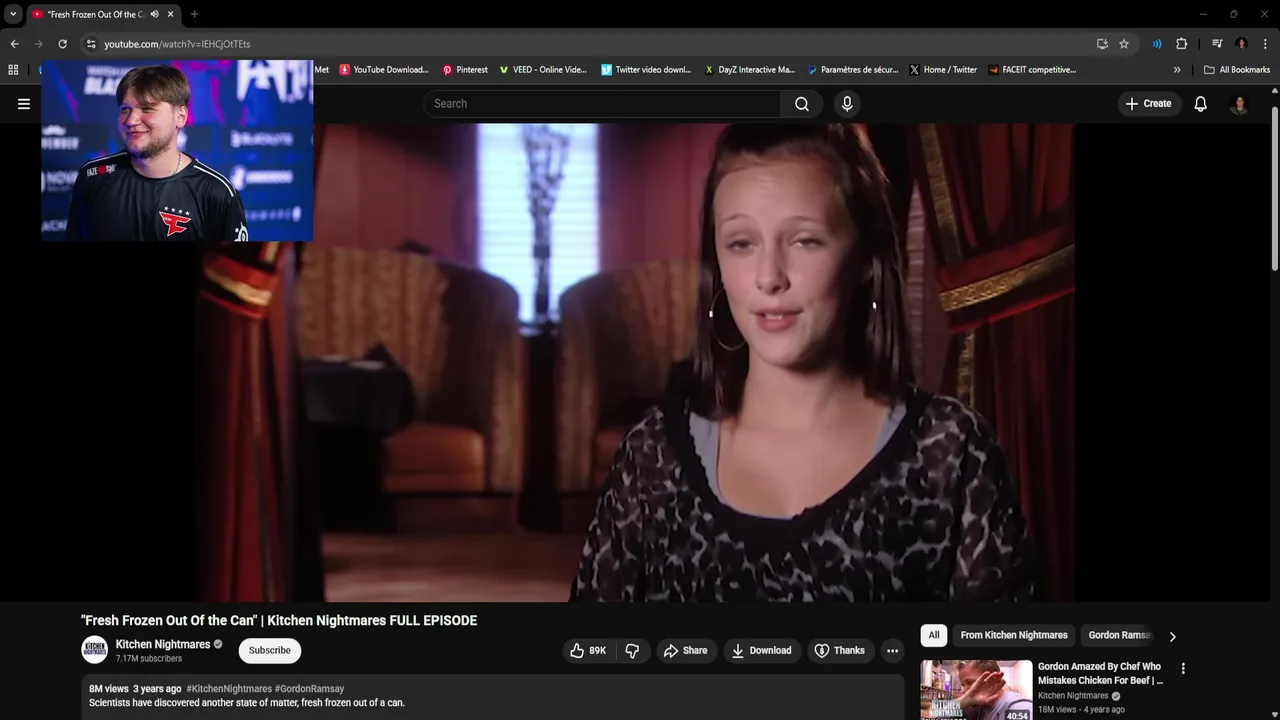This screenshot has height=720, width=1280.
Task: Open the YouTube hamburger guide menu
Action: [24, 104]
